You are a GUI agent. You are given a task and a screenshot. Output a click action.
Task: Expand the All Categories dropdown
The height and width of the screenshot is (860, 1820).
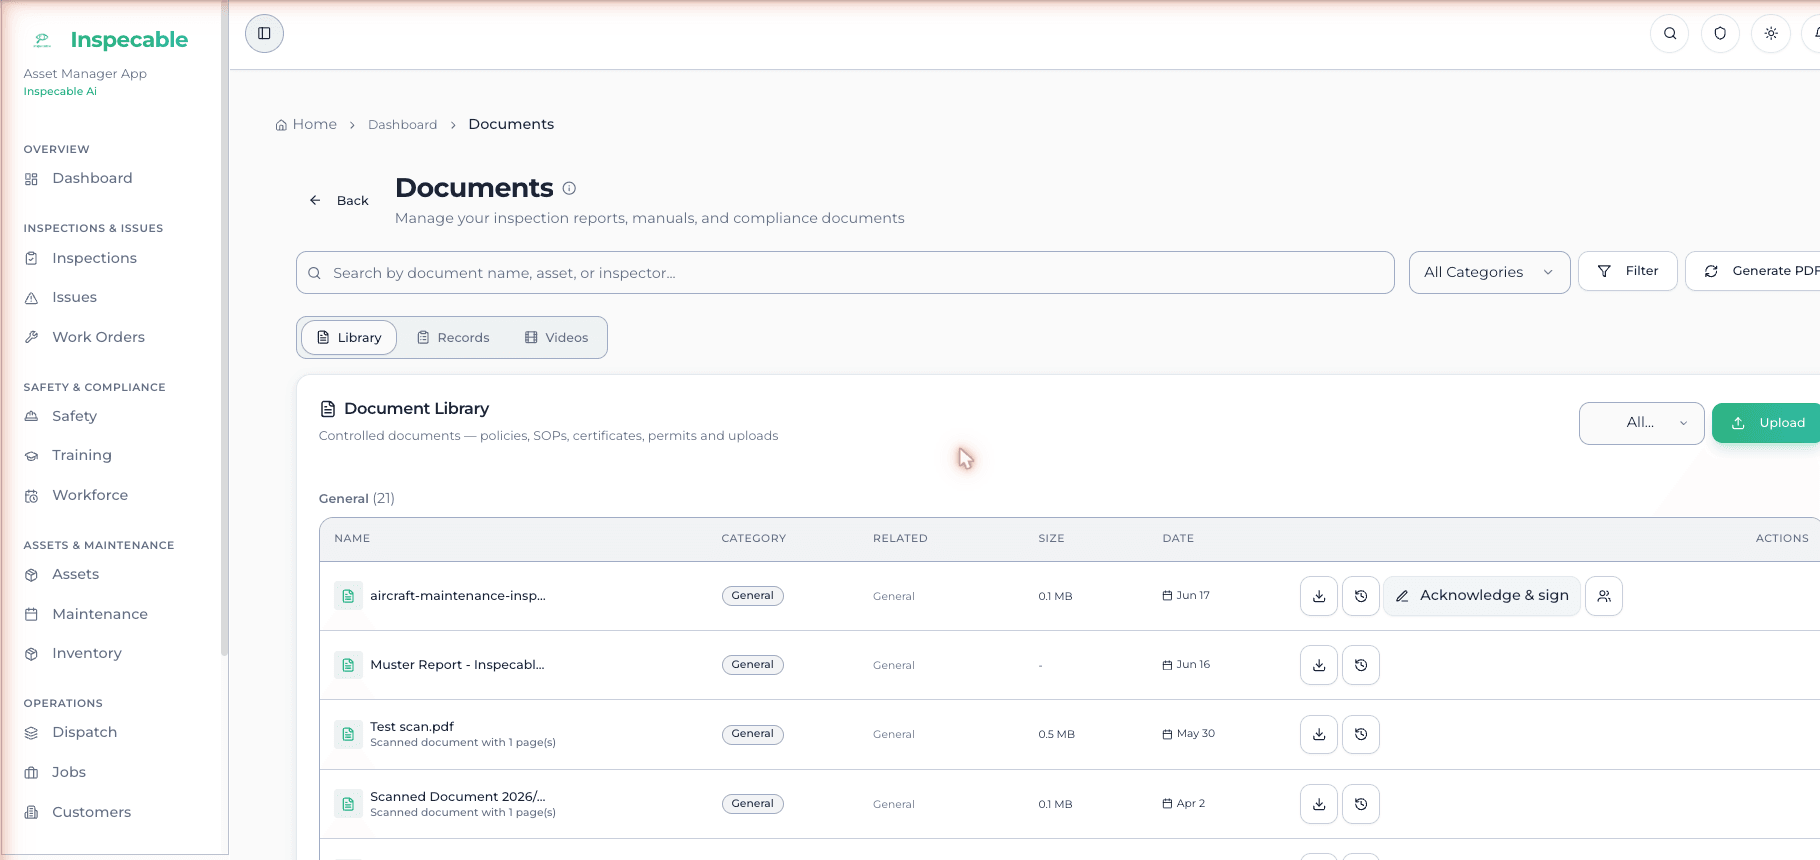click(1489, 272)
